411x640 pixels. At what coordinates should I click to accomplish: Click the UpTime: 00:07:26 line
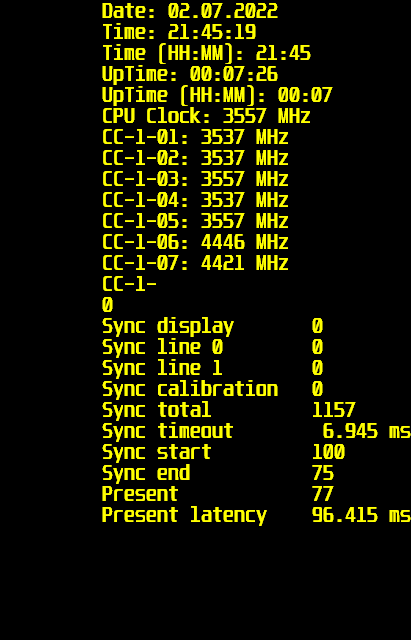click(x=190, y=75)
